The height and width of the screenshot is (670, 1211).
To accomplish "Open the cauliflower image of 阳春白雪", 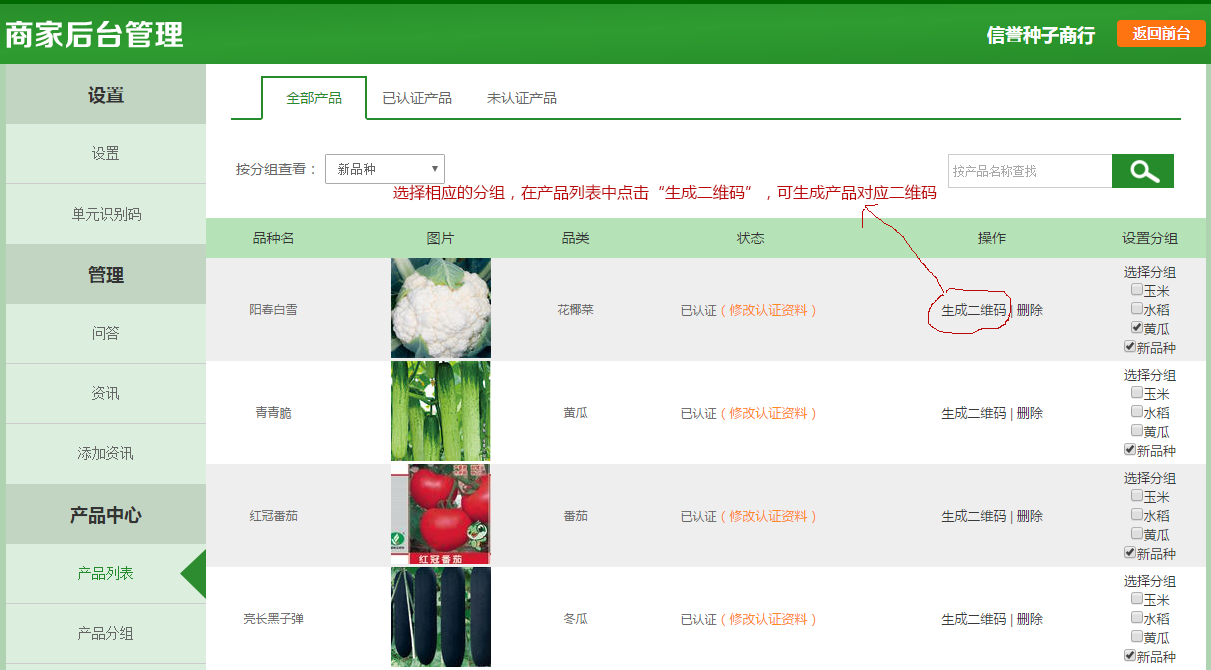I will (441, 308).
